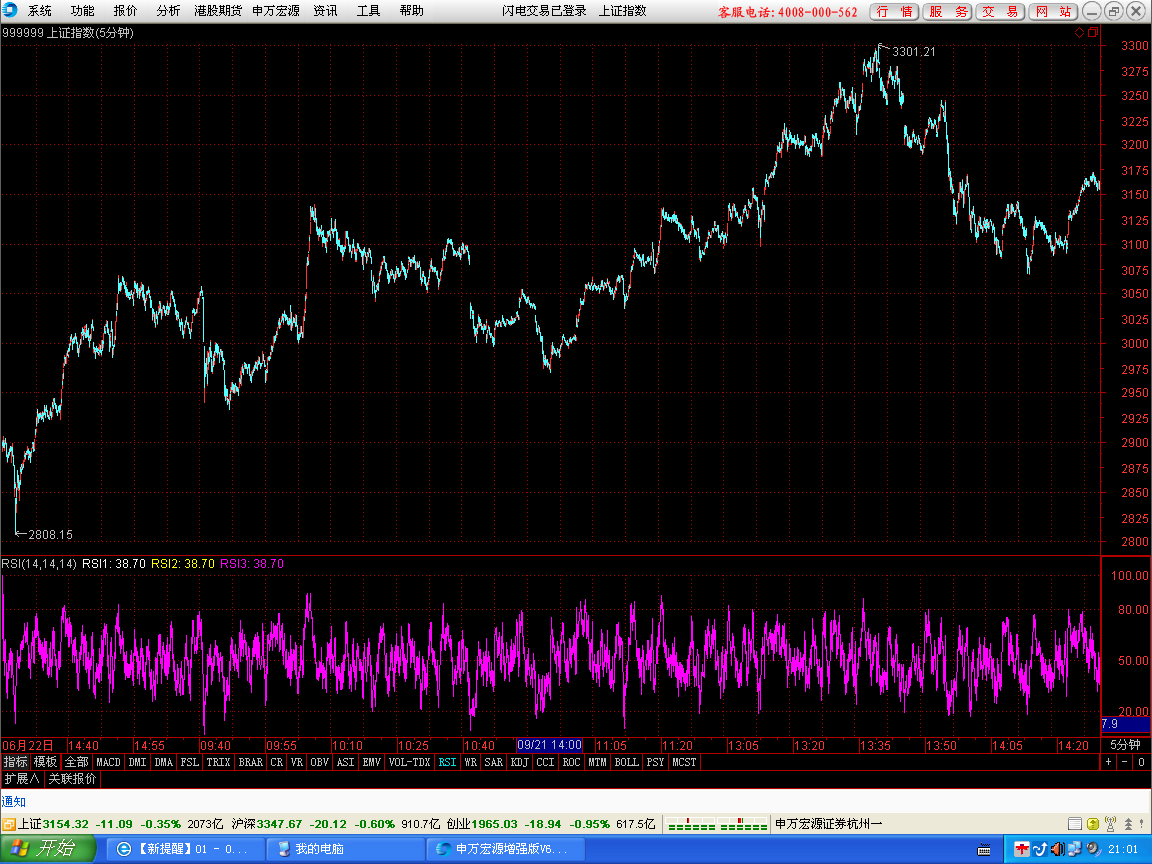Select the highlighted RSI indicator tab
The image size is (1152, 864).
pos(447,762)
